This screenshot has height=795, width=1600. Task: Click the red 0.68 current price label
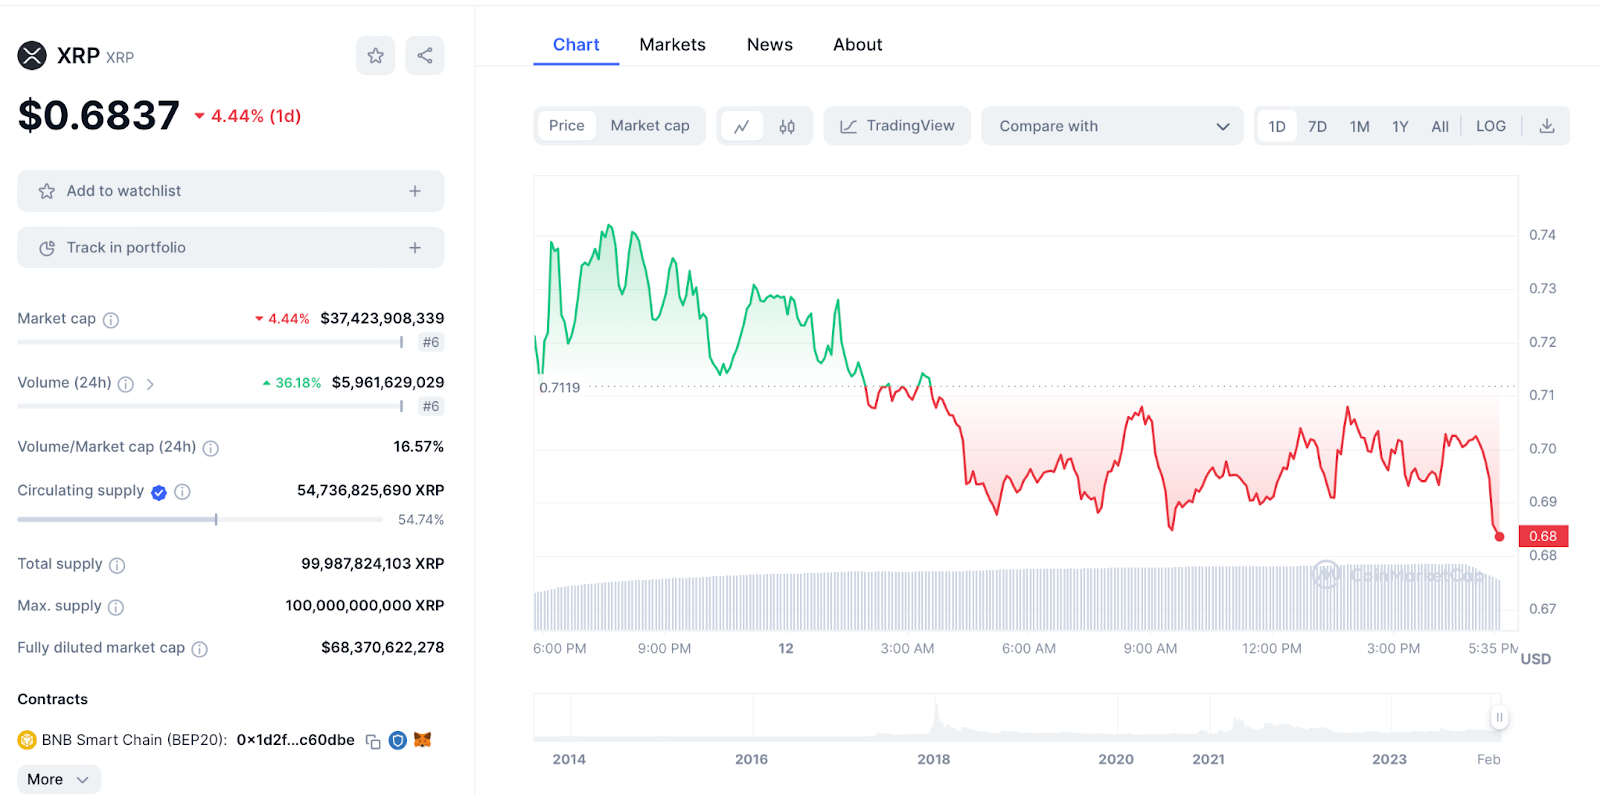click(1543, 536)
